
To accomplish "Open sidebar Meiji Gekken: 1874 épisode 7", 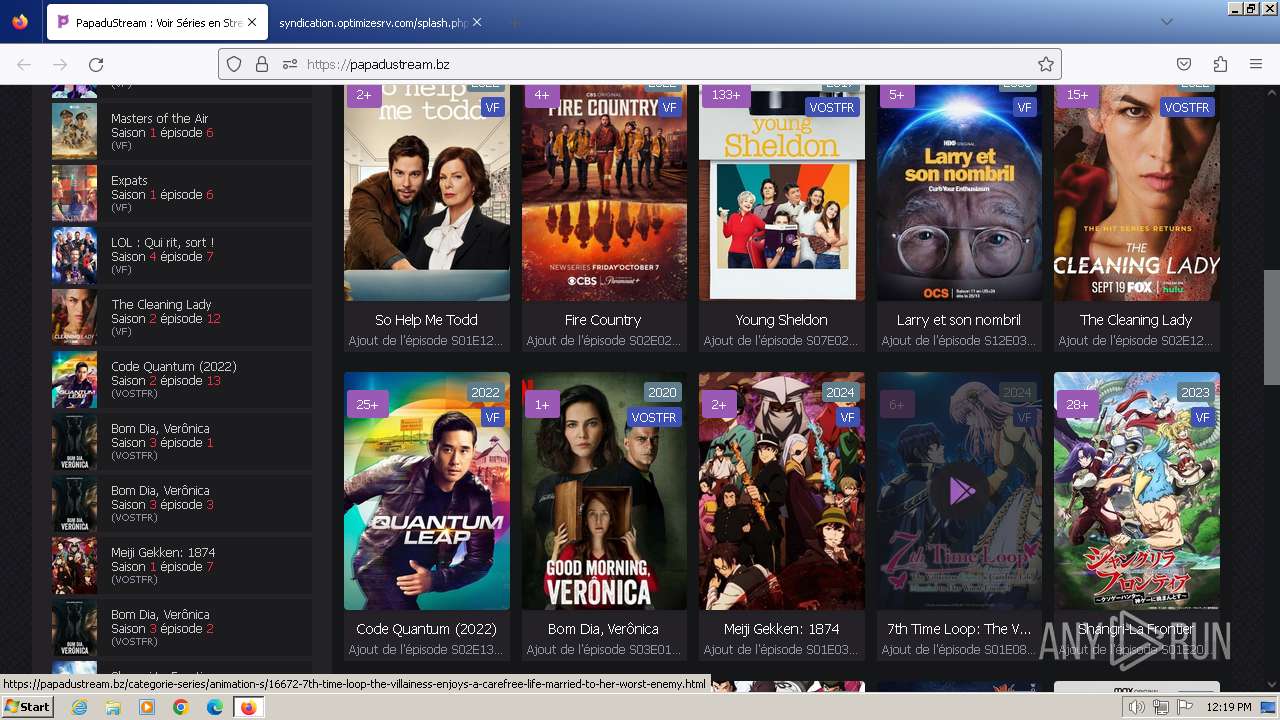I will coord(182,566).
